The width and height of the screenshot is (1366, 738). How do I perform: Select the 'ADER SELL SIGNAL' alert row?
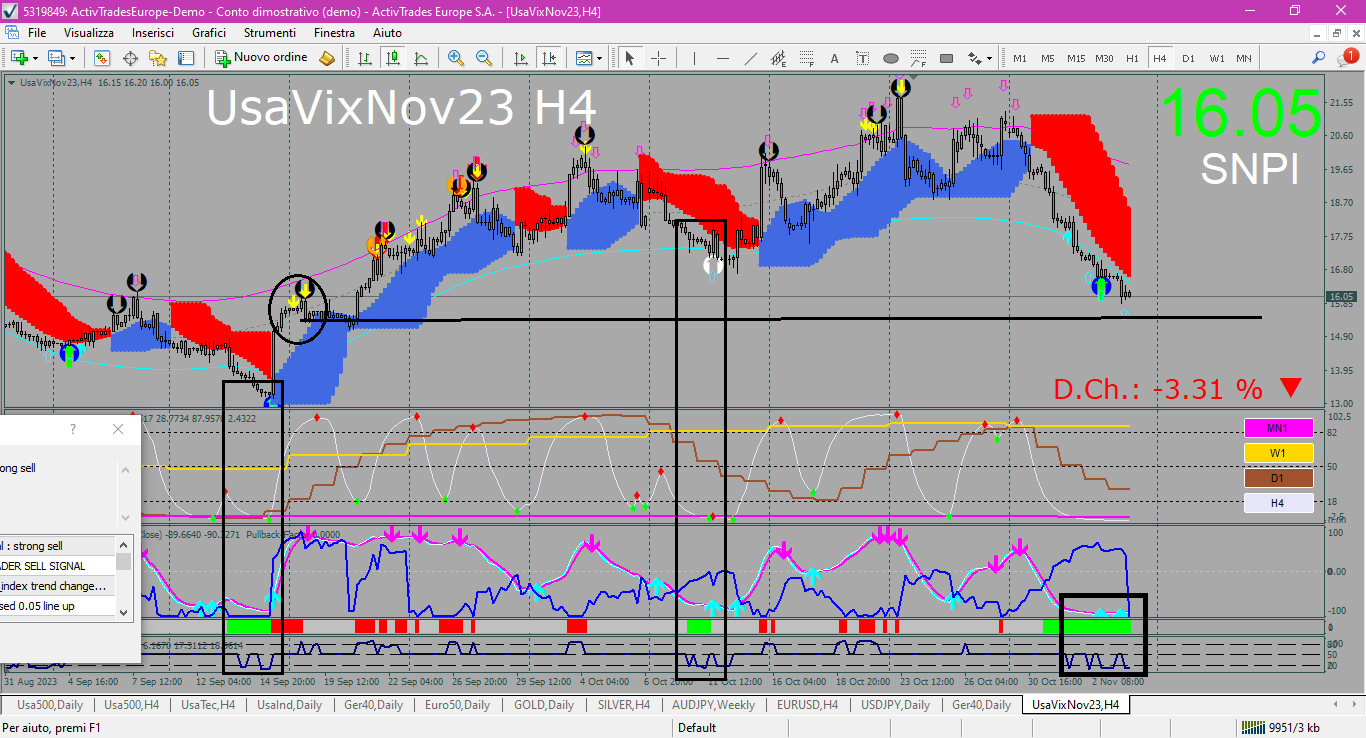(58, 566)
